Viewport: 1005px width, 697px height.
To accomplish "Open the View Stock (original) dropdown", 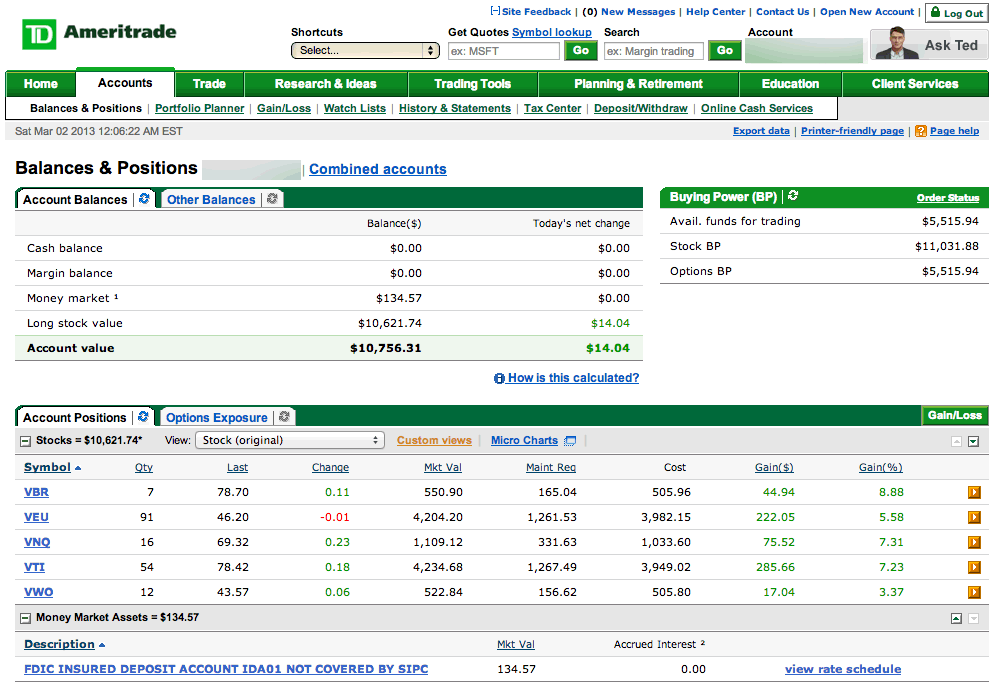I will pyautogui.click(x=290, y=440).
